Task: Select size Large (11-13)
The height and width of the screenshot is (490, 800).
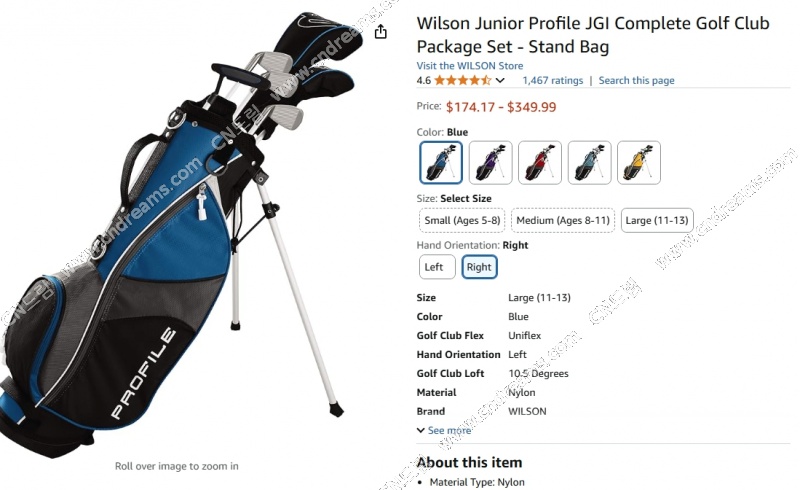Action: point(657,220)
